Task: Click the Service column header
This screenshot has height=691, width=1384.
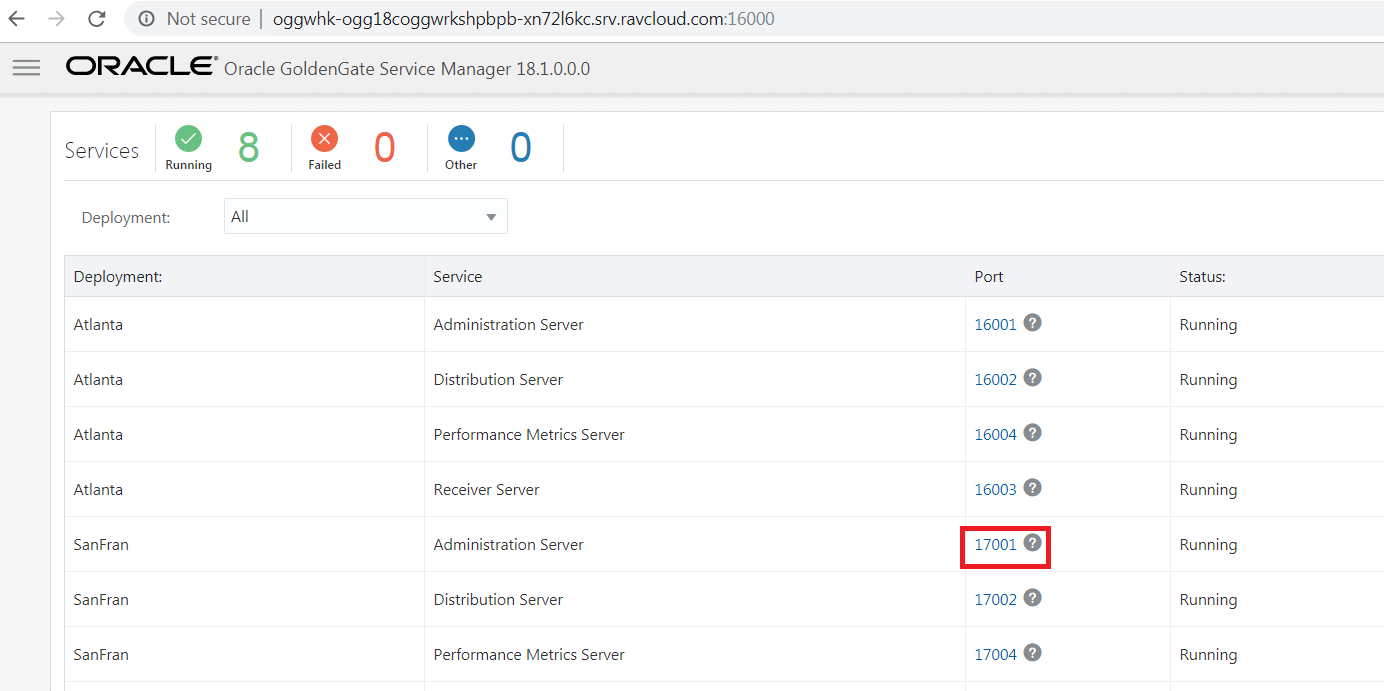Action: coord(458,277)
